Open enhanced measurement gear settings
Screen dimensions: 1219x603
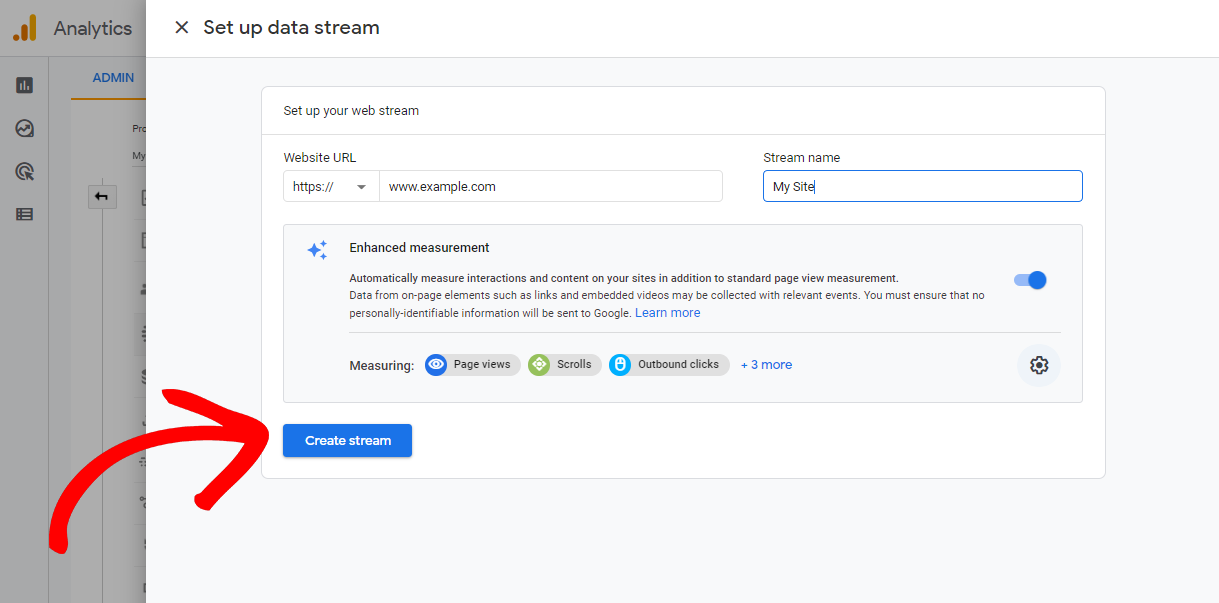(x=1038, y=365)
